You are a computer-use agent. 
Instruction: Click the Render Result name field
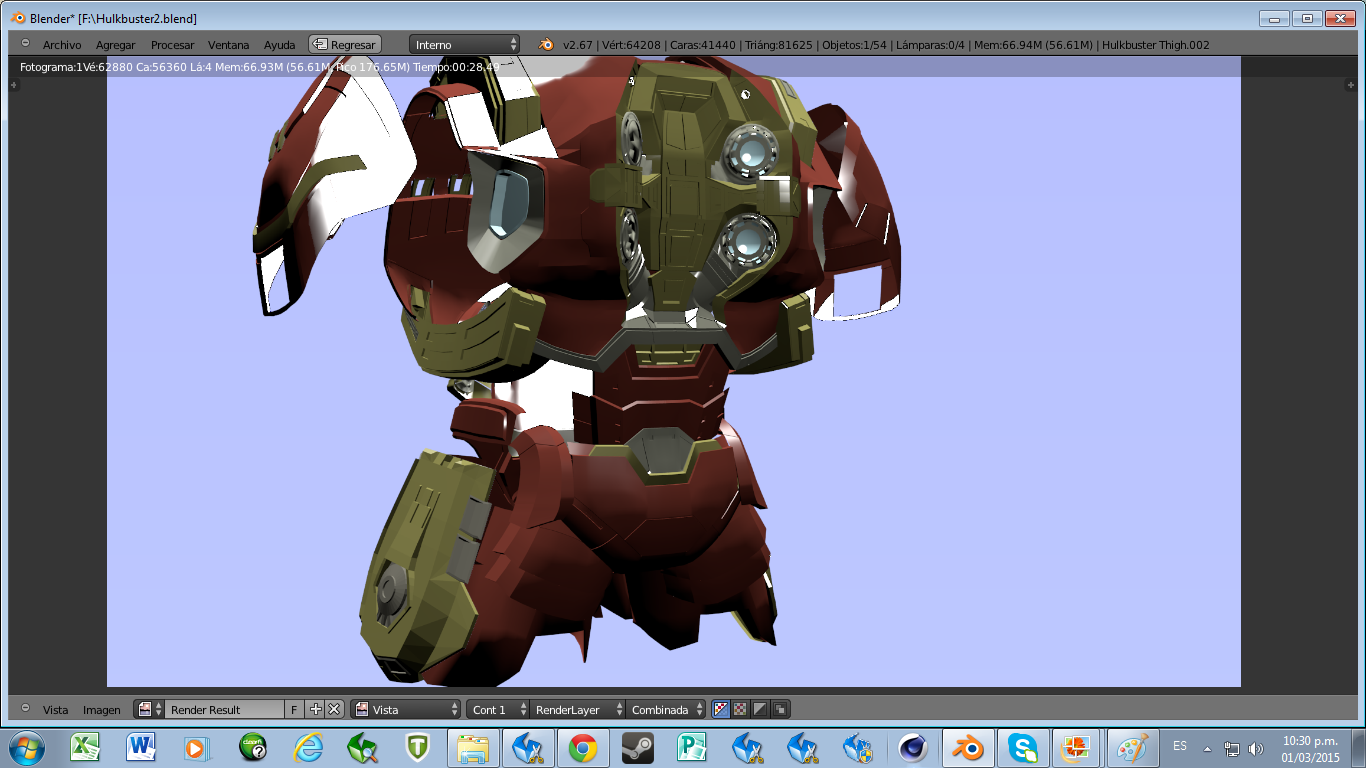225,709
